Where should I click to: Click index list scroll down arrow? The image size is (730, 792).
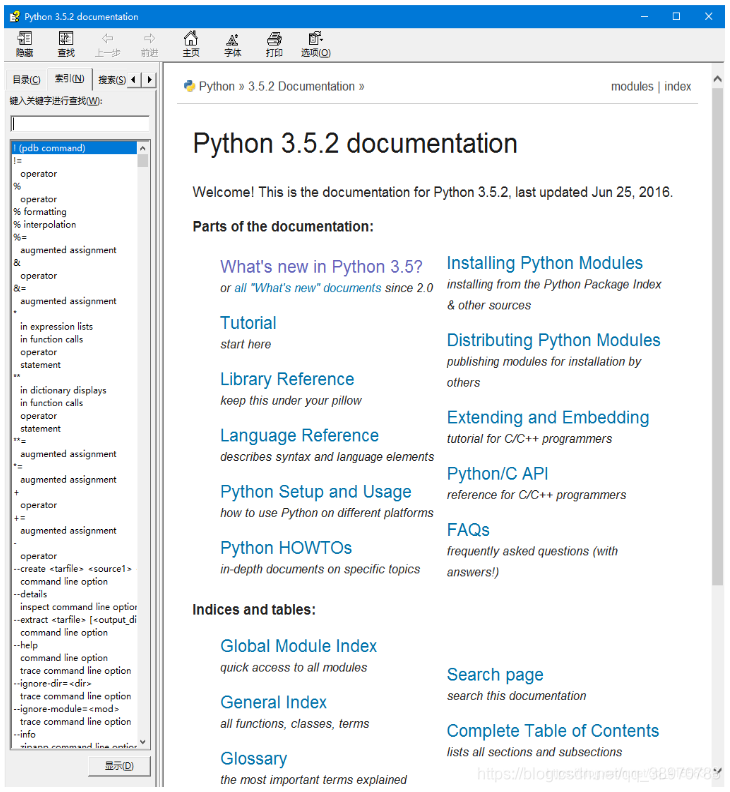tap(143, 741)
